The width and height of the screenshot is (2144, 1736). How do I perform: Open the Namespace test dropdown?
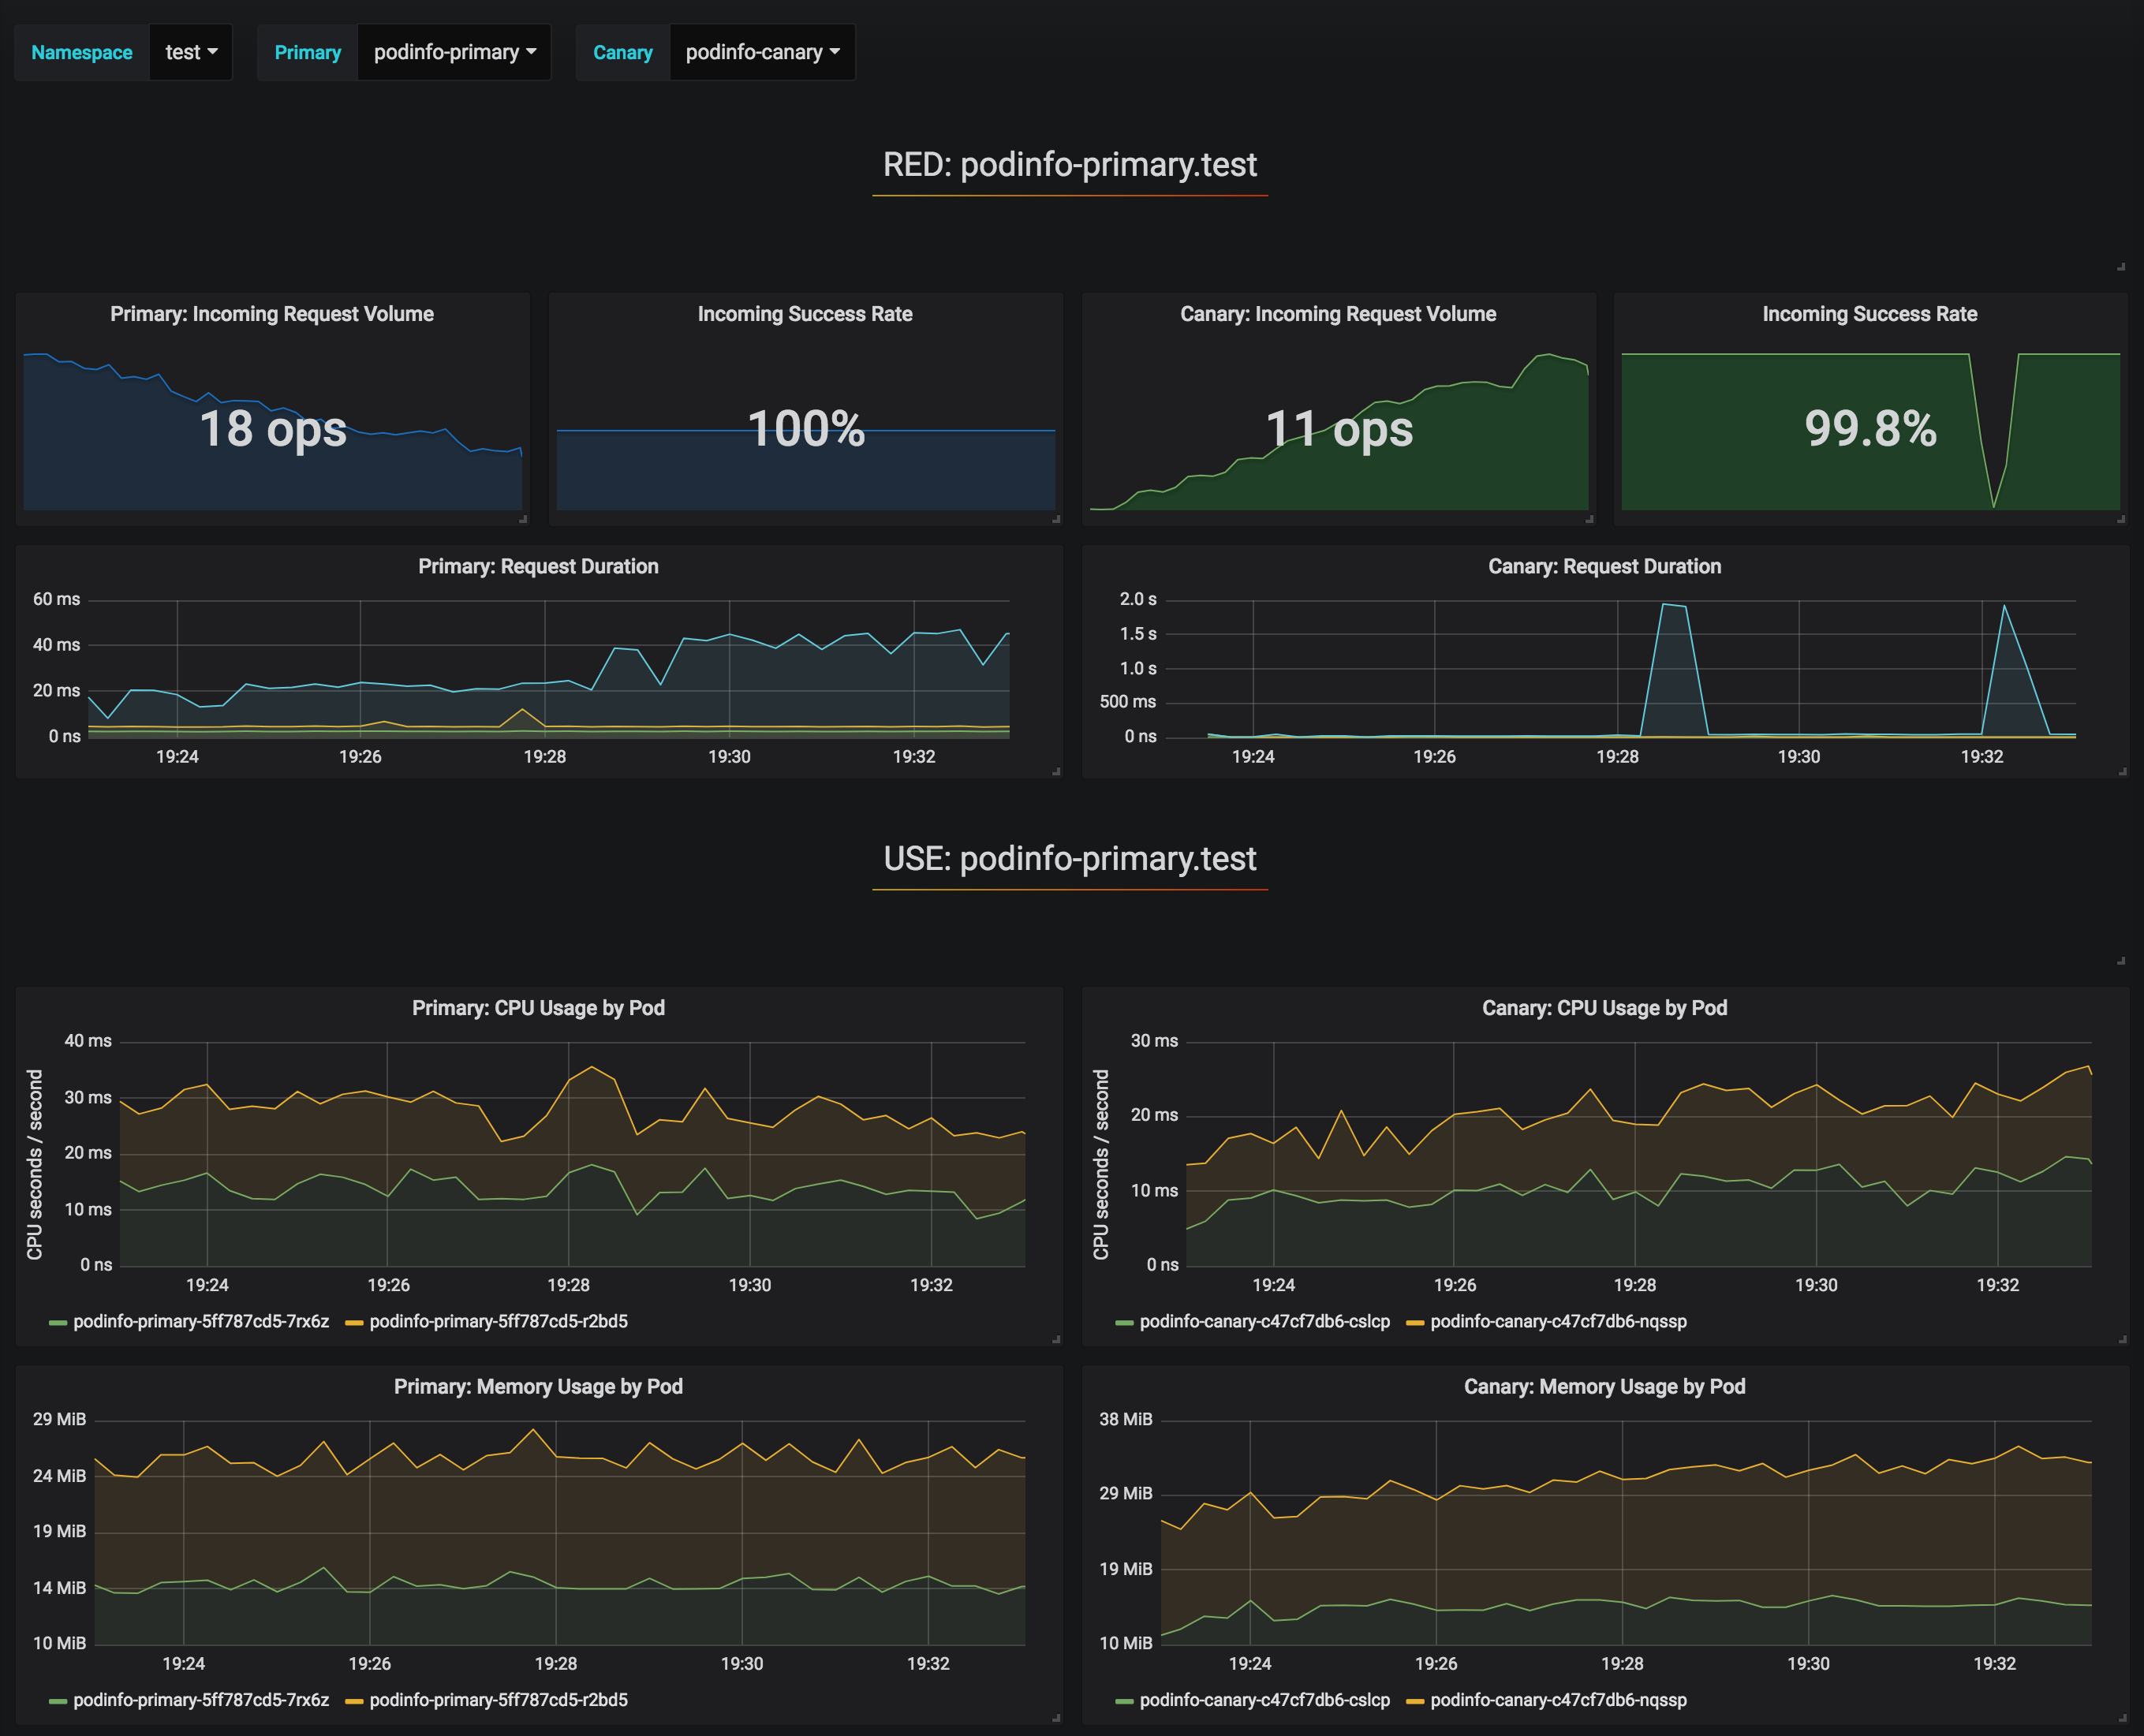[190, 52]
